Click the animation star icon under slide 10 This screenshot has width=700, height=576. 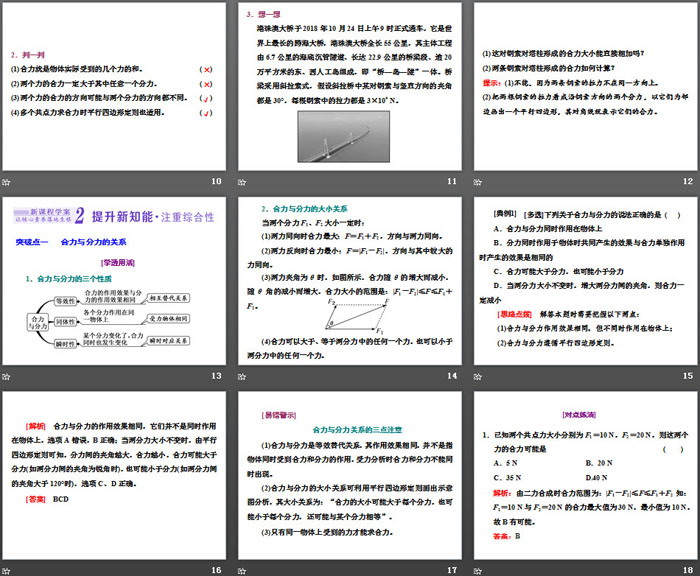pyautogui.click(x=7, y=181)
